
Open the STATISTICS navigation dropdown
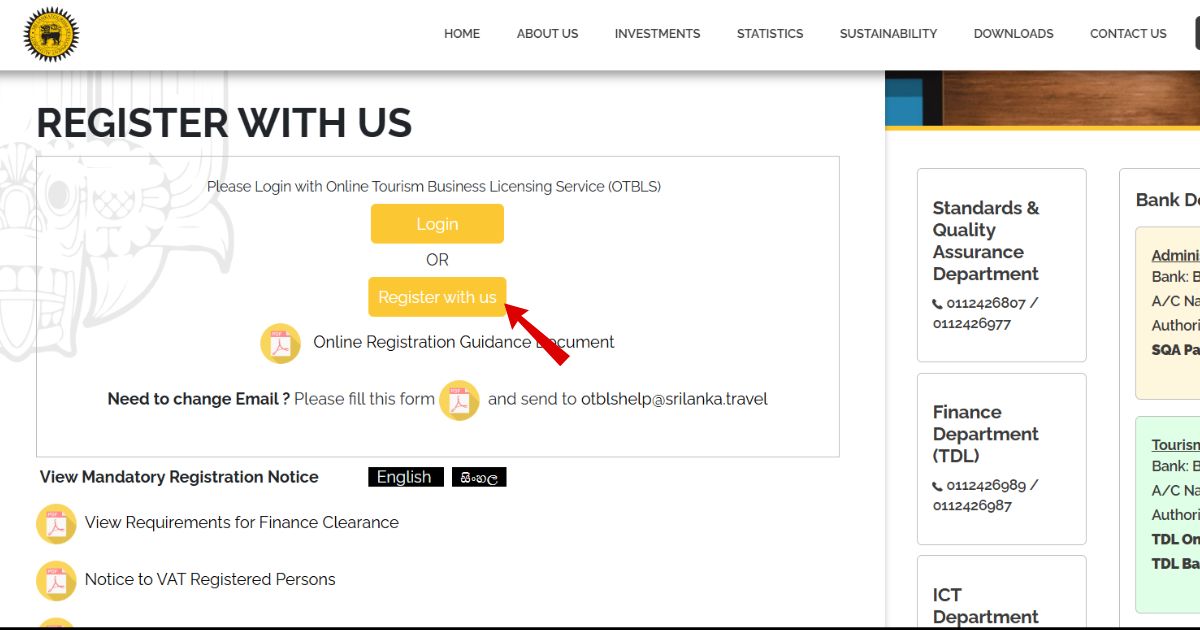pyautogui.click(x=770, y=34)
